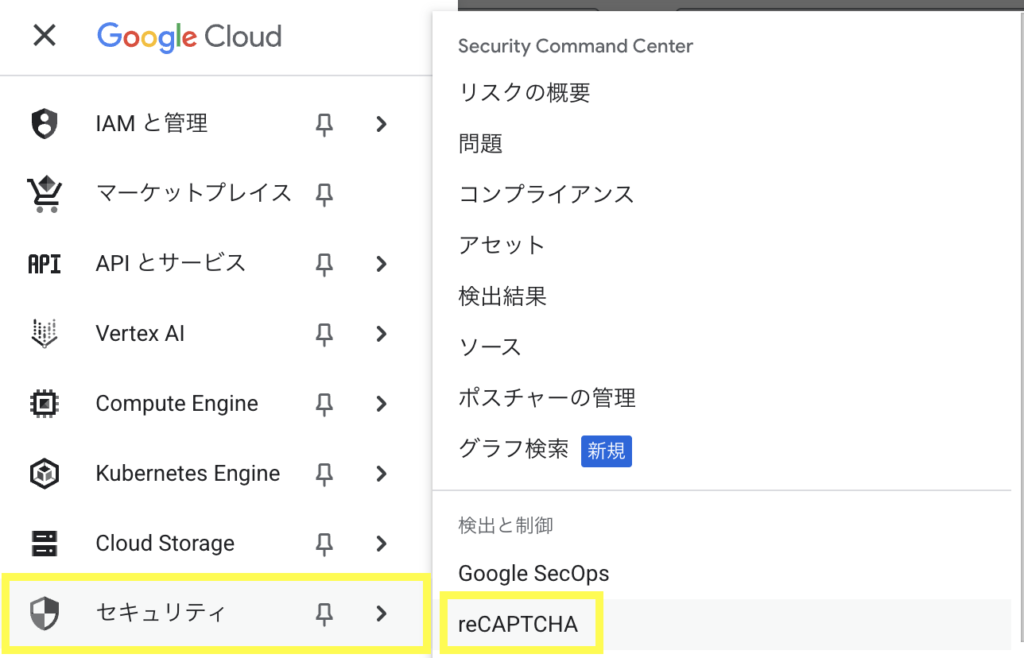Expand the Compute Engine submenu chevron
The width and height of the screenshot is (1024, 658).
(381, 404)
